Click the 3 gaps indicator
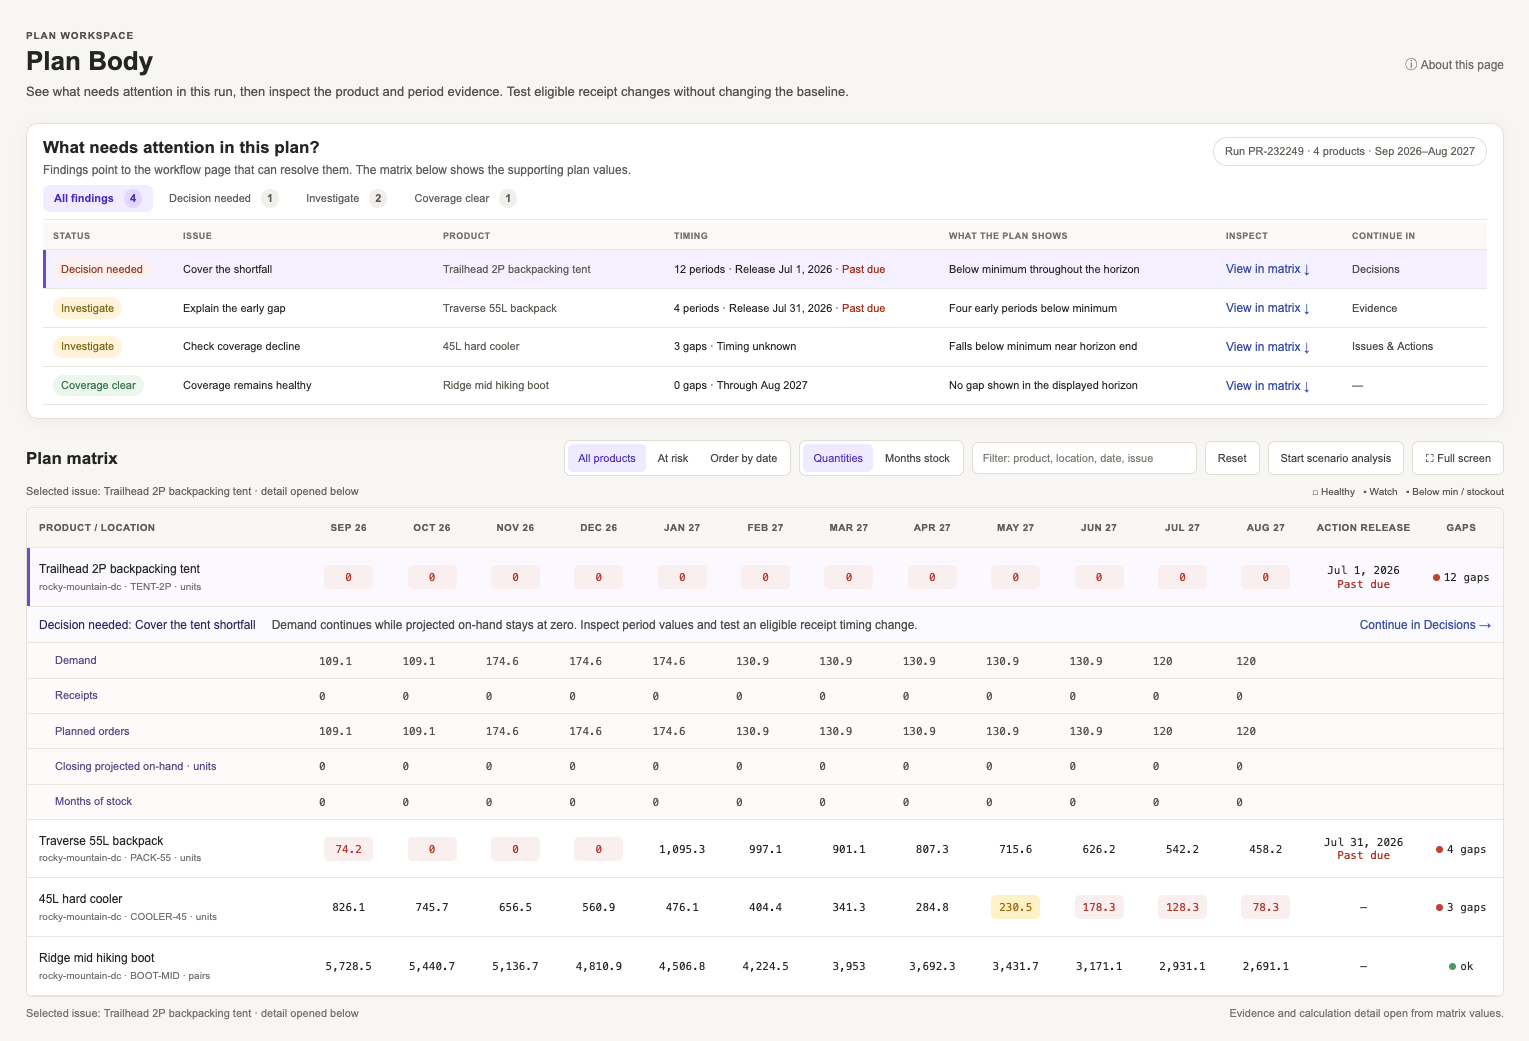This screenshot has height=1041, width=1529. pos(1461,907)
